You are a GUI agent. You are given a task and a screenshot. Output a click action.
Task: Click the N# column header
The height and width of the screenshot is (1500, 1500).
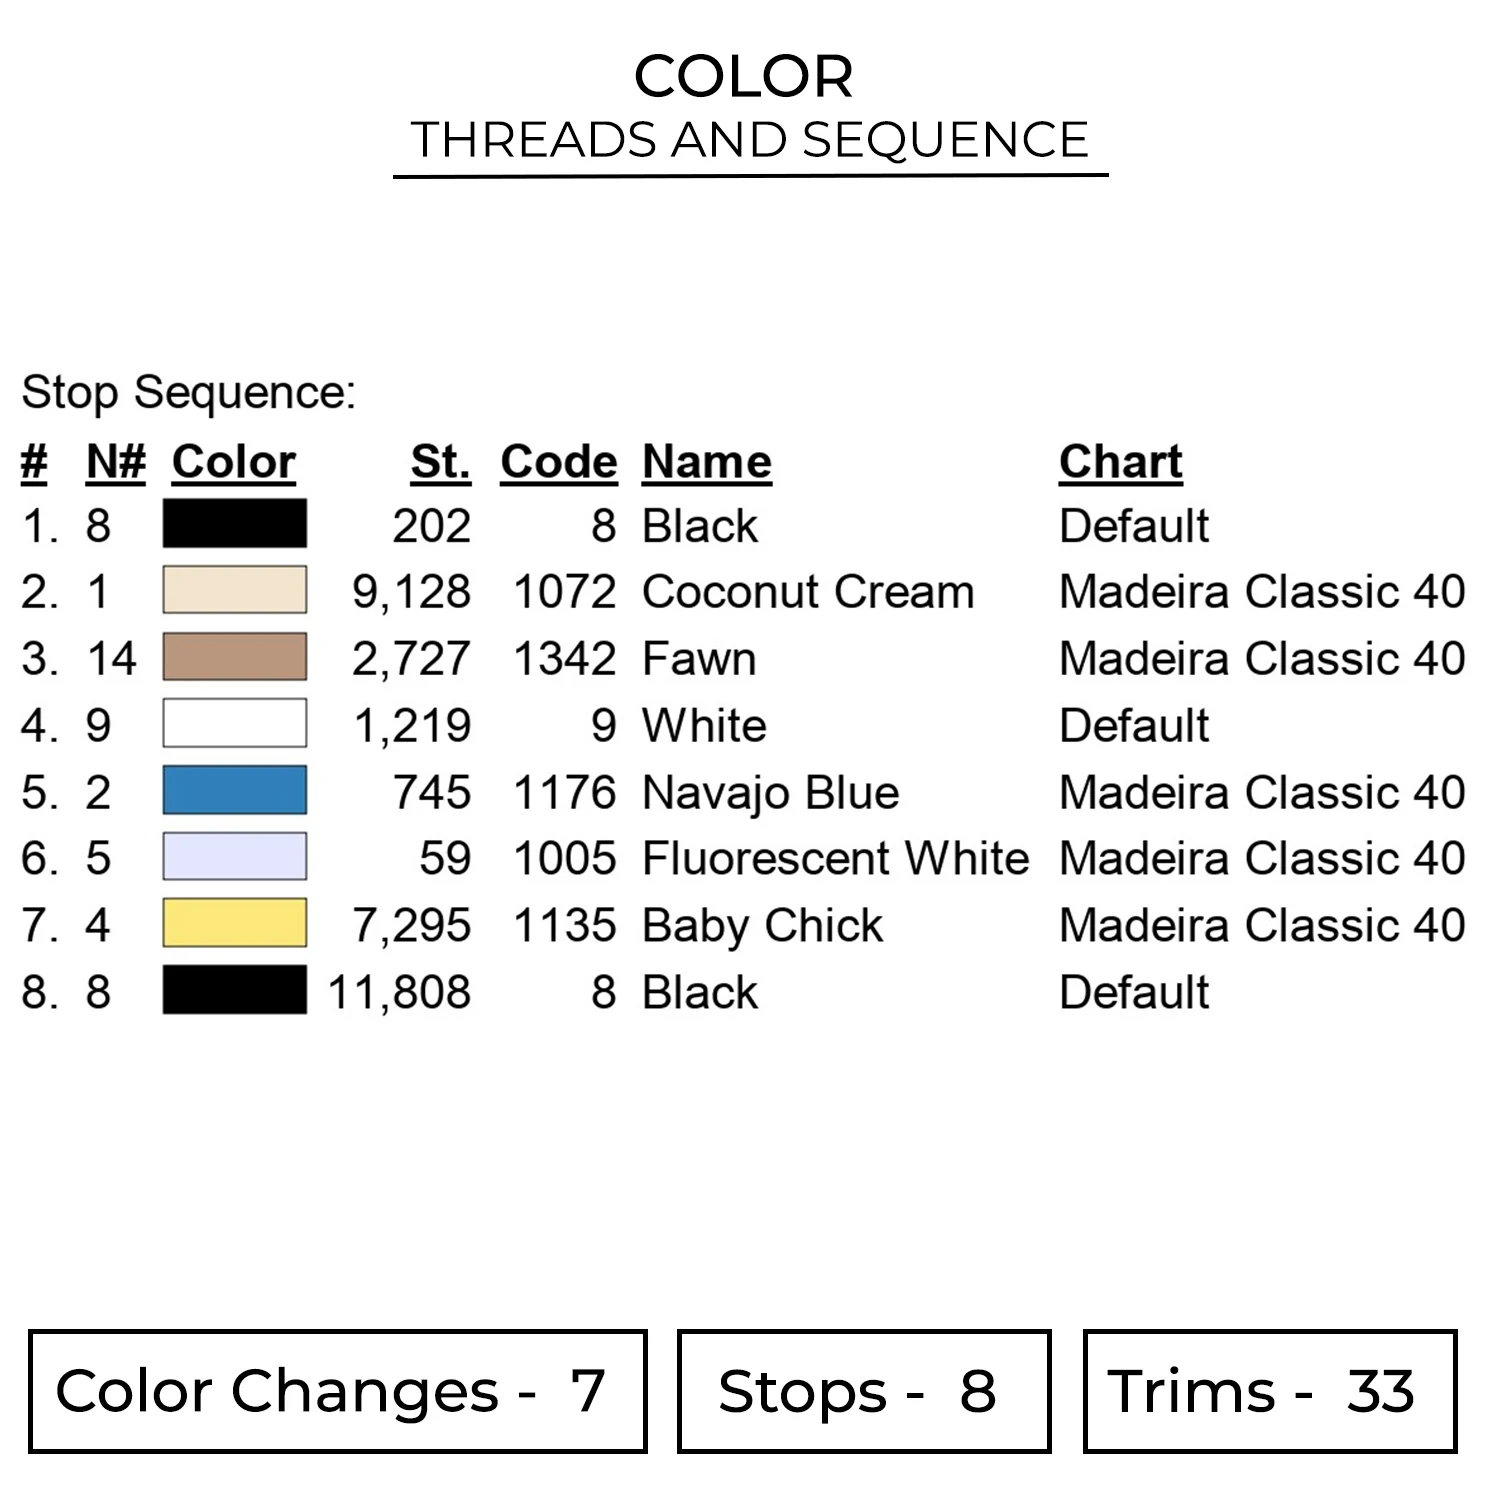click(x=116, y=462)
